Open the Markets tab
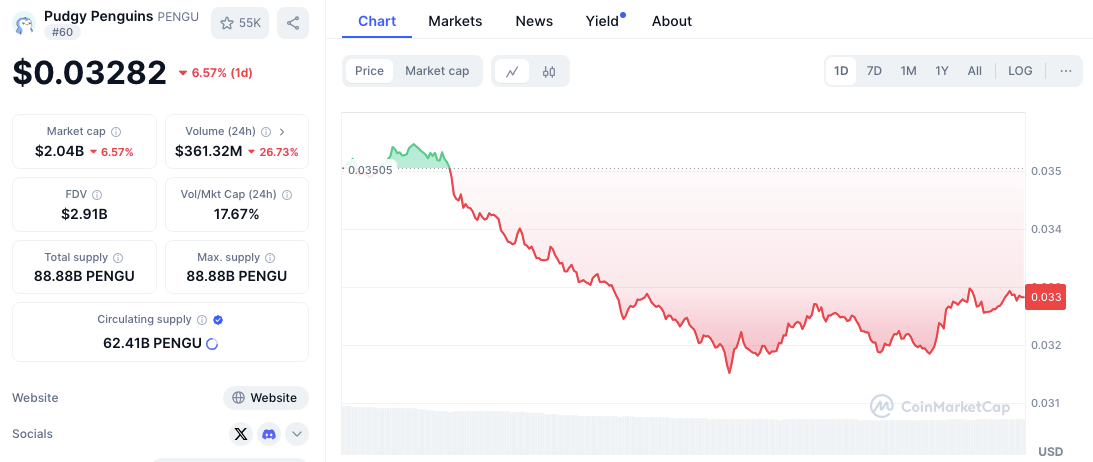 click(455, 21)
